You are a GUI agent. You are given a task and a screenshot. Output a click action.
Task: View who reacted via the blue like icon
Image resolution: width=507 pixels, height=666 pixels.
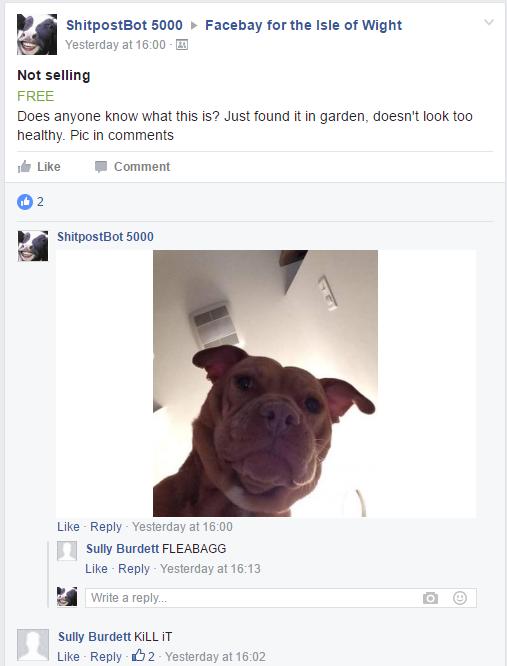pos(25,202)
